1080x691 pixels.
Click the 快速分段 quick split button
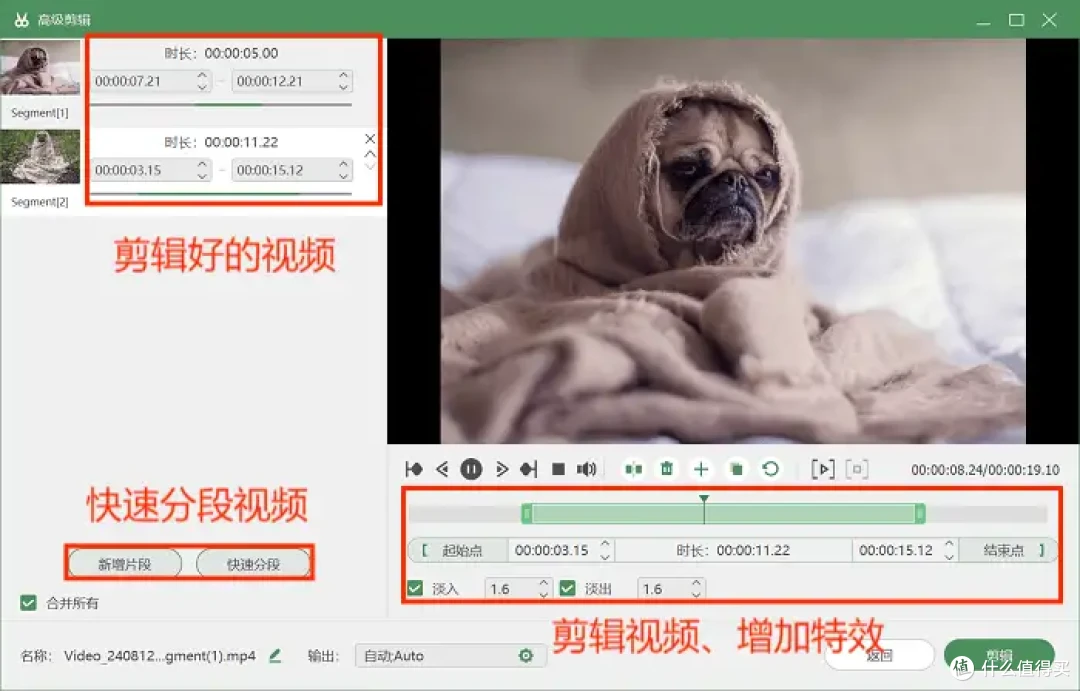click(x=253, y=564)
